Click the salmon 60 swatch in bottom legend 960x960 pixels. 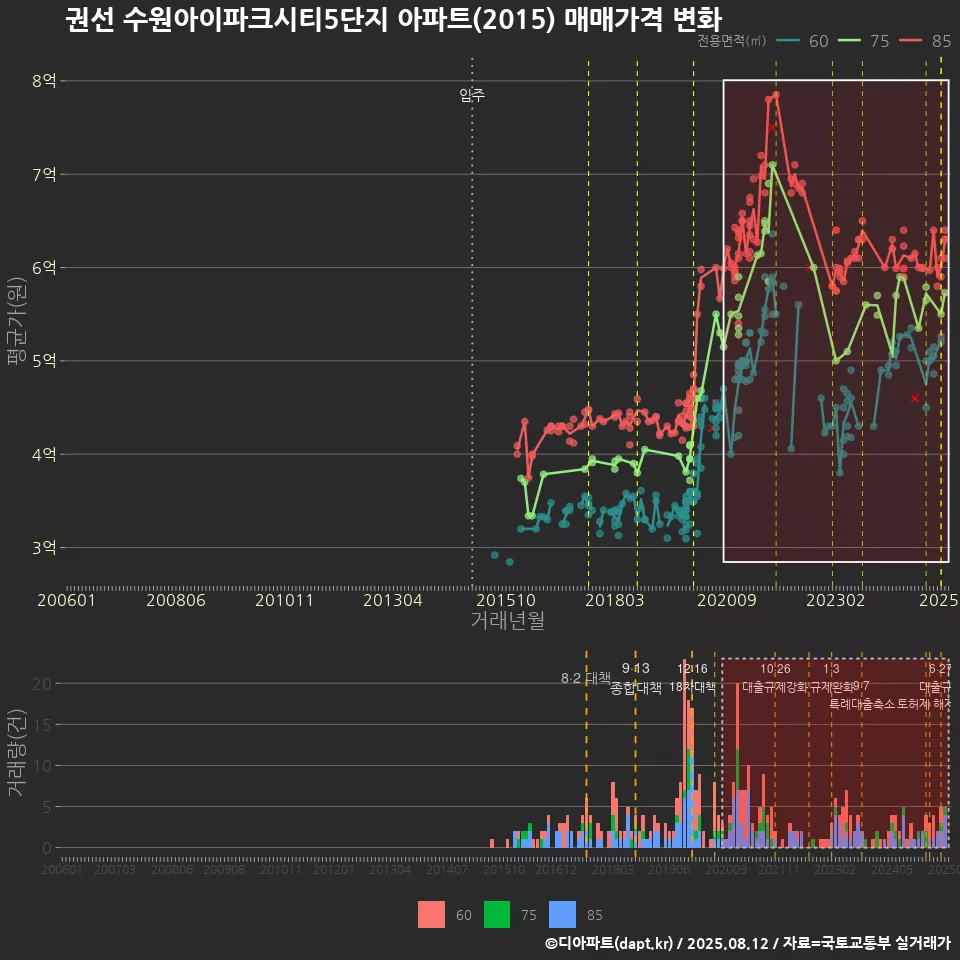tap(431, 915)
